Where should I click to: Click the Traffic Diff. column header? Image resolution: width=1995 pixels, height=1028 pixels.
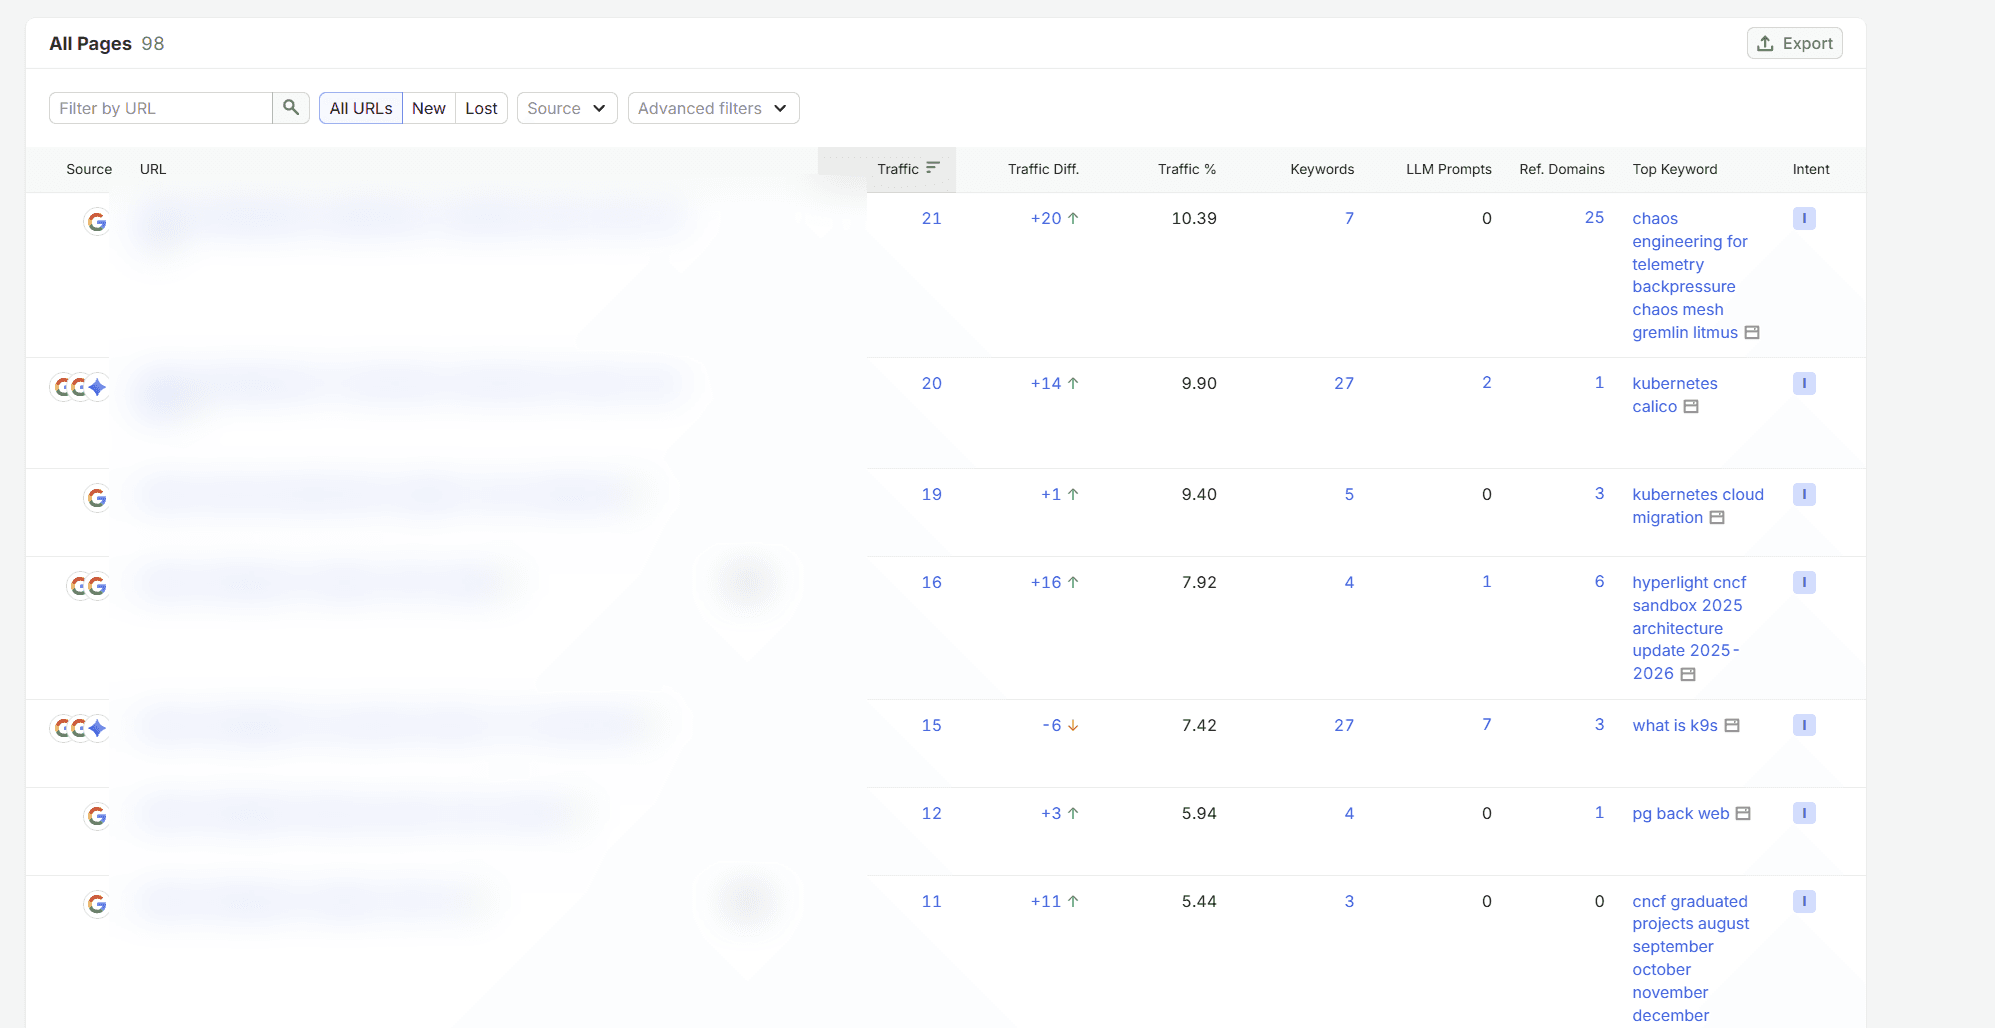click(x=1043, y=169)
